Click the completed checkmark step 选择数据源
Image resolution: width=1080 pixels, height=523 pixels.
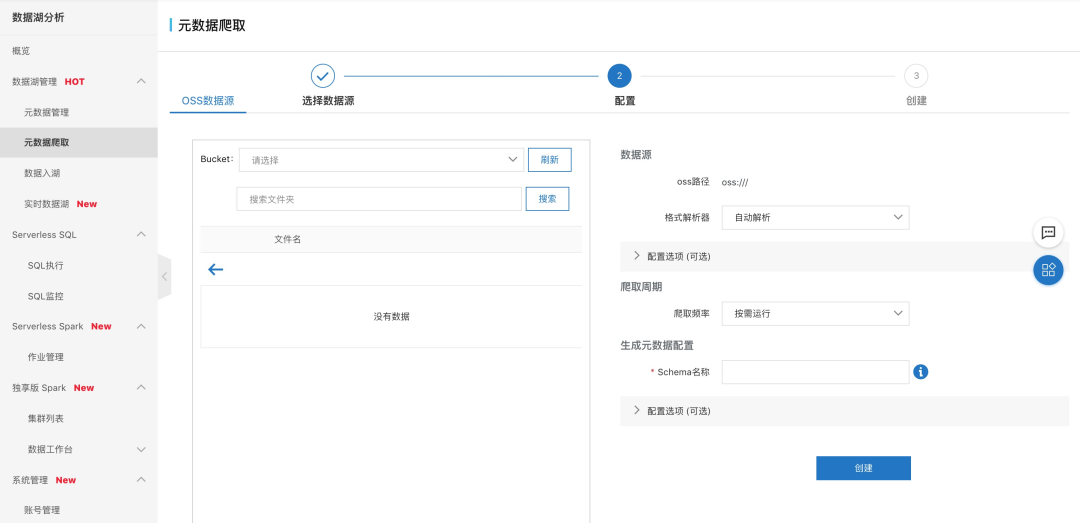point(322,76)
